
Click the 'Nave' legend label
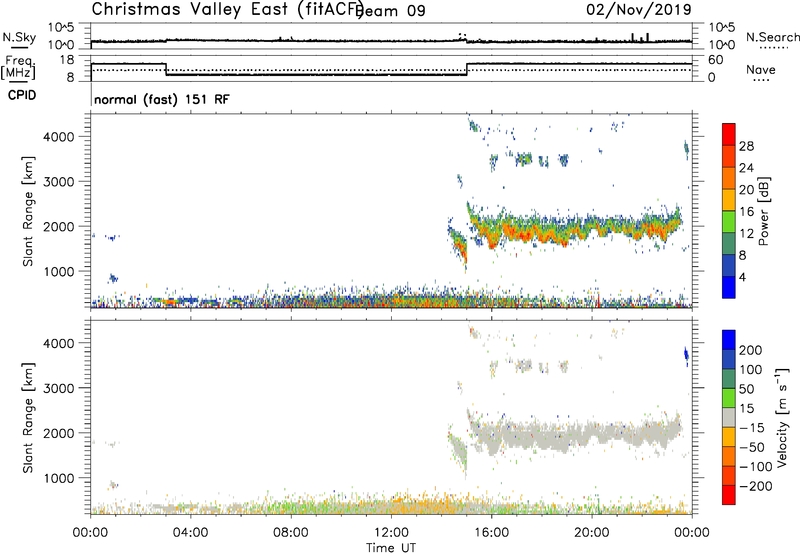point(760,69)
